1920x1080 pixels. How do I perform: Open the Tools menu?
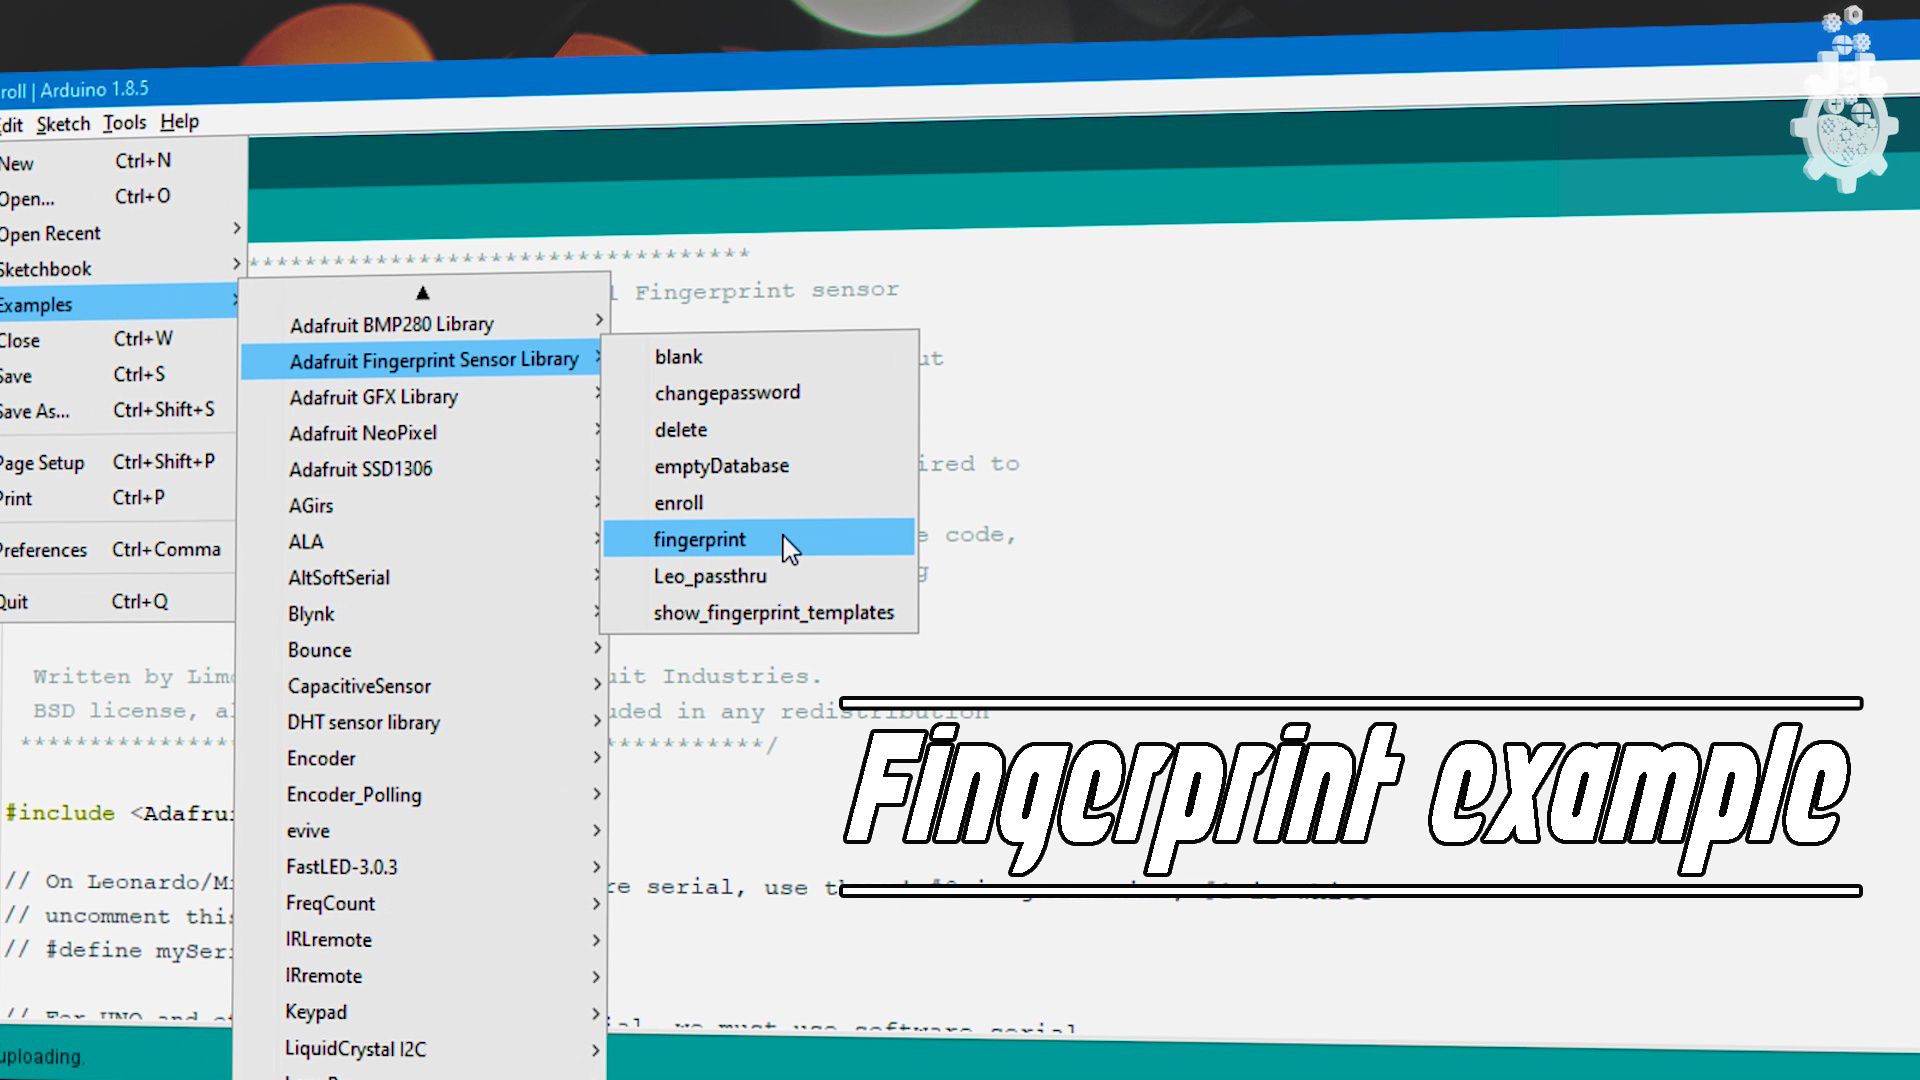coord(124,122)
